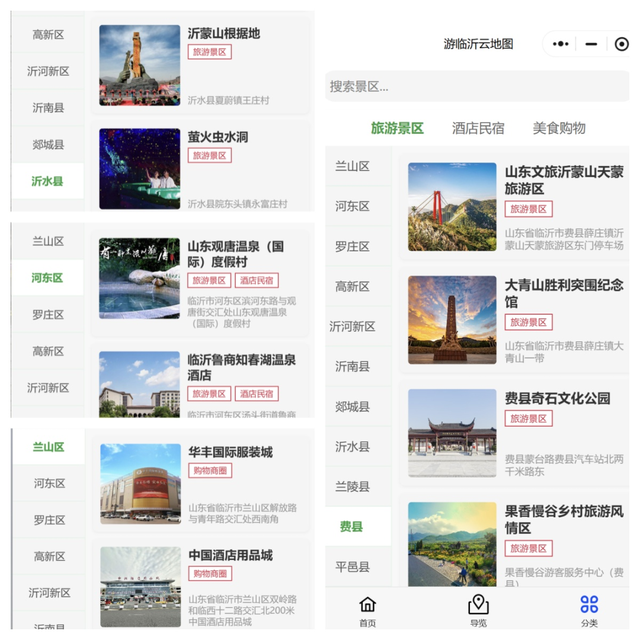Image resolution: width=640 pixels, height=640 pixels.
Task: Select 平邑县 in district list
Action: click(x=352, y=566)
